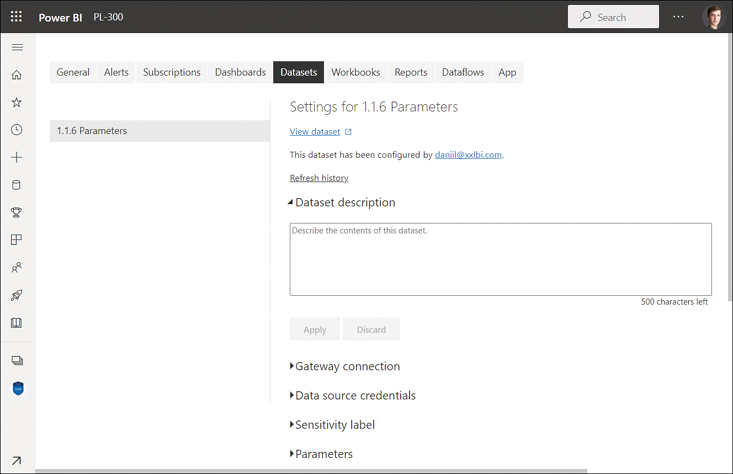The width and height of the screenshot is (733, 474).
Task: Switch to the Alerts tab
Action: pyautogui.click(x=116, y=72)
